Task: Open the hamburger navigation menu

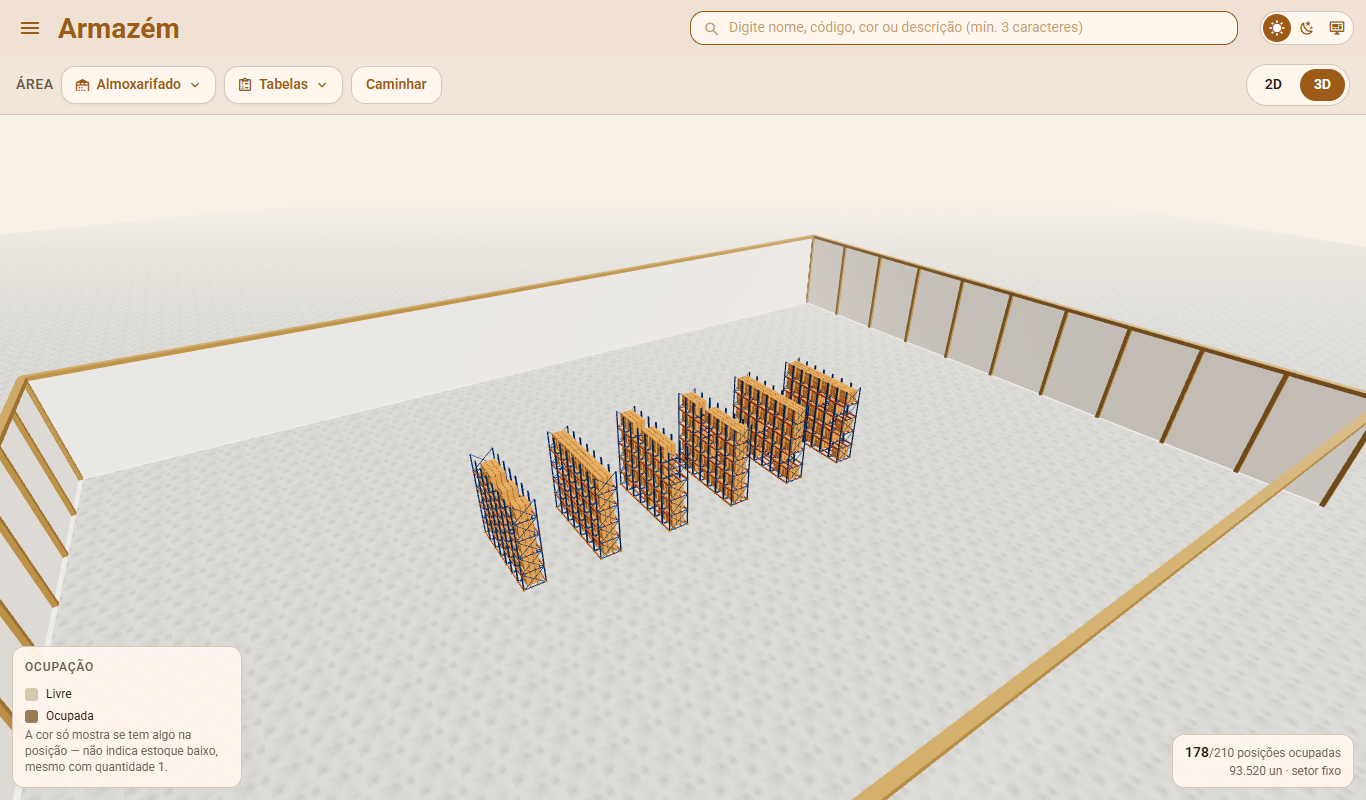Action: [30, 28]
